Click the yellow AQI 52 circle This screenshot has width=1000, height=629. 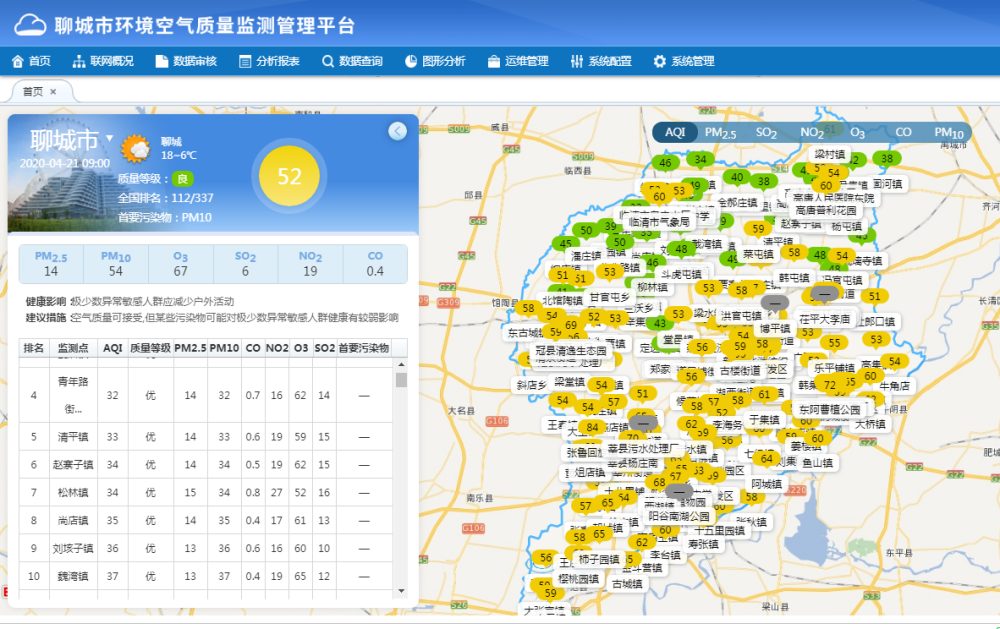tap(290, 176)
